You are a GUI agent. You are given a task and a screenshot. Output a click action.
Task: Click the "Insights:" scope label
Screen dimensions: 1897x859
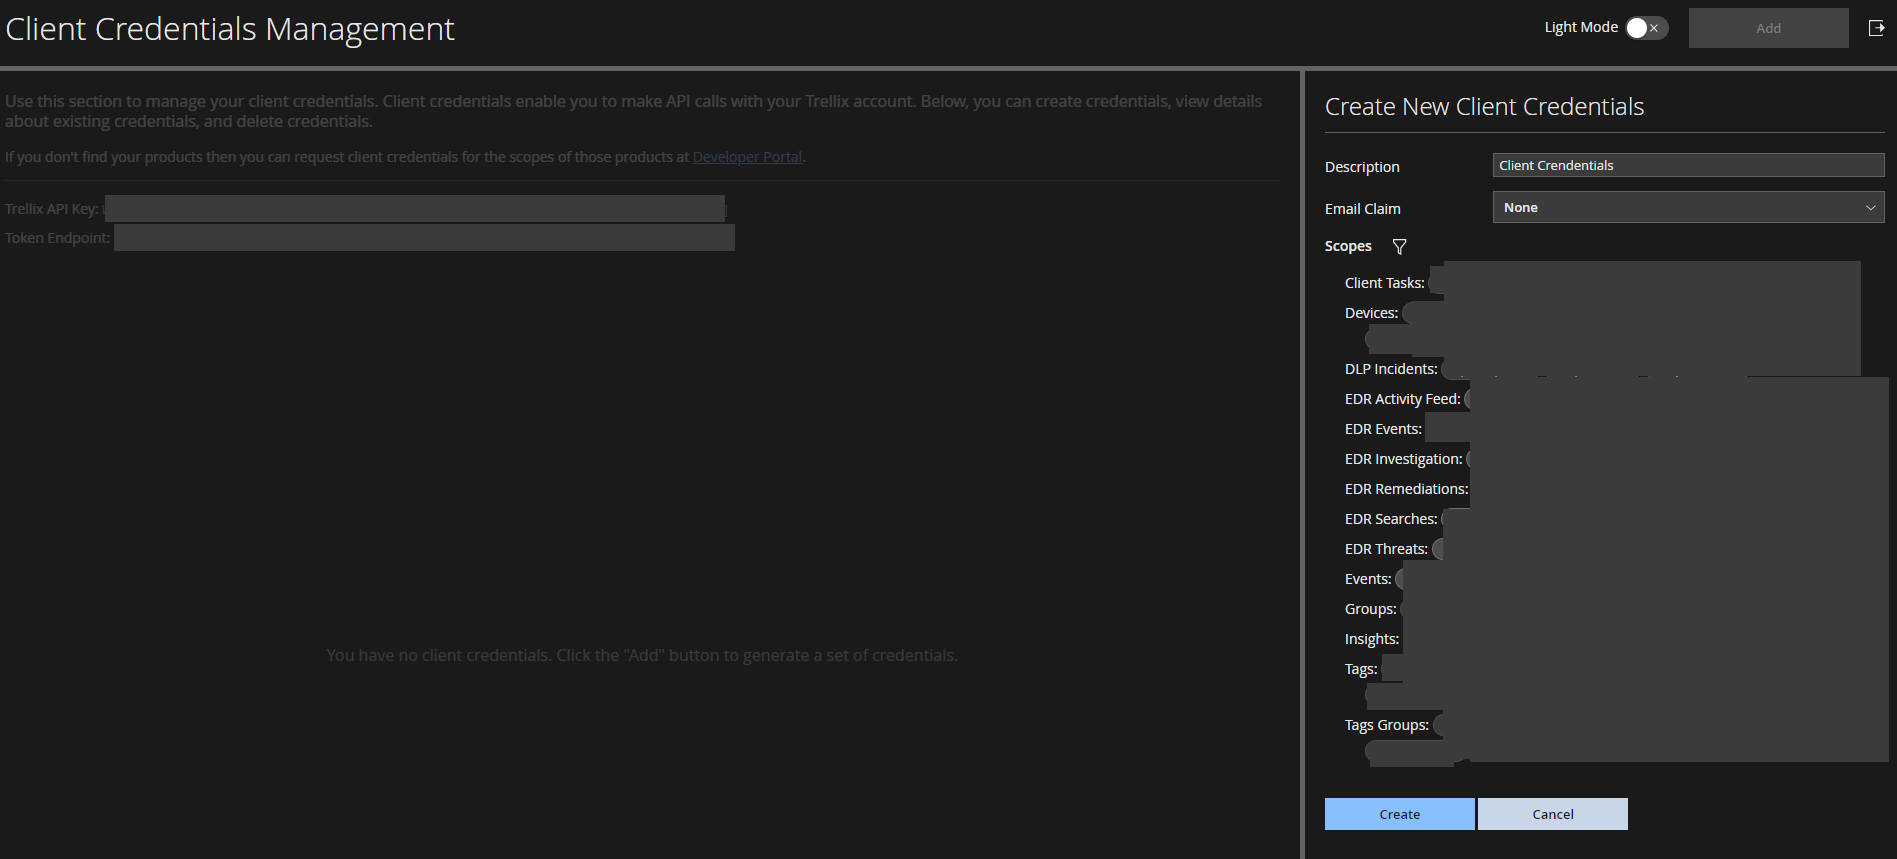[x=1372, y=639]
